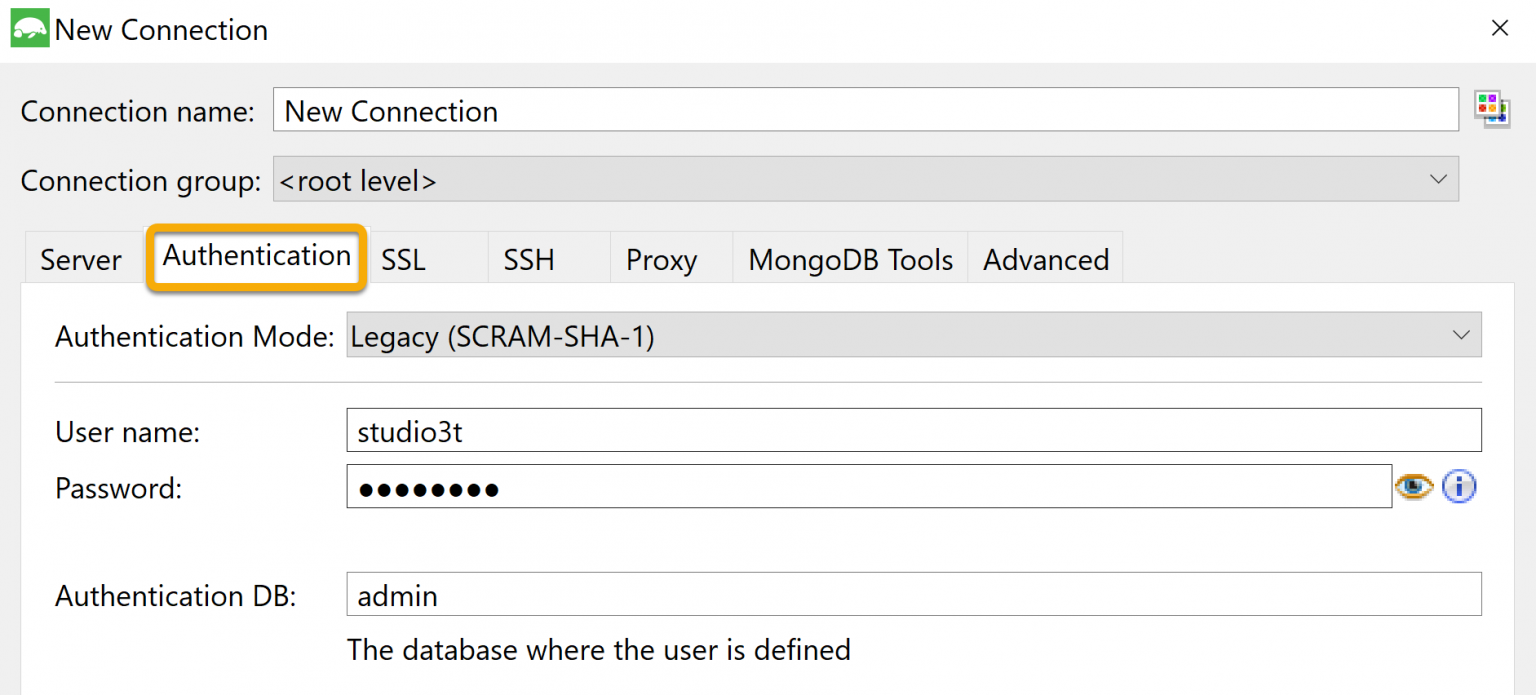Click the Connection name field
This screenshot has height=695, width=1536.
pos(700,110)
